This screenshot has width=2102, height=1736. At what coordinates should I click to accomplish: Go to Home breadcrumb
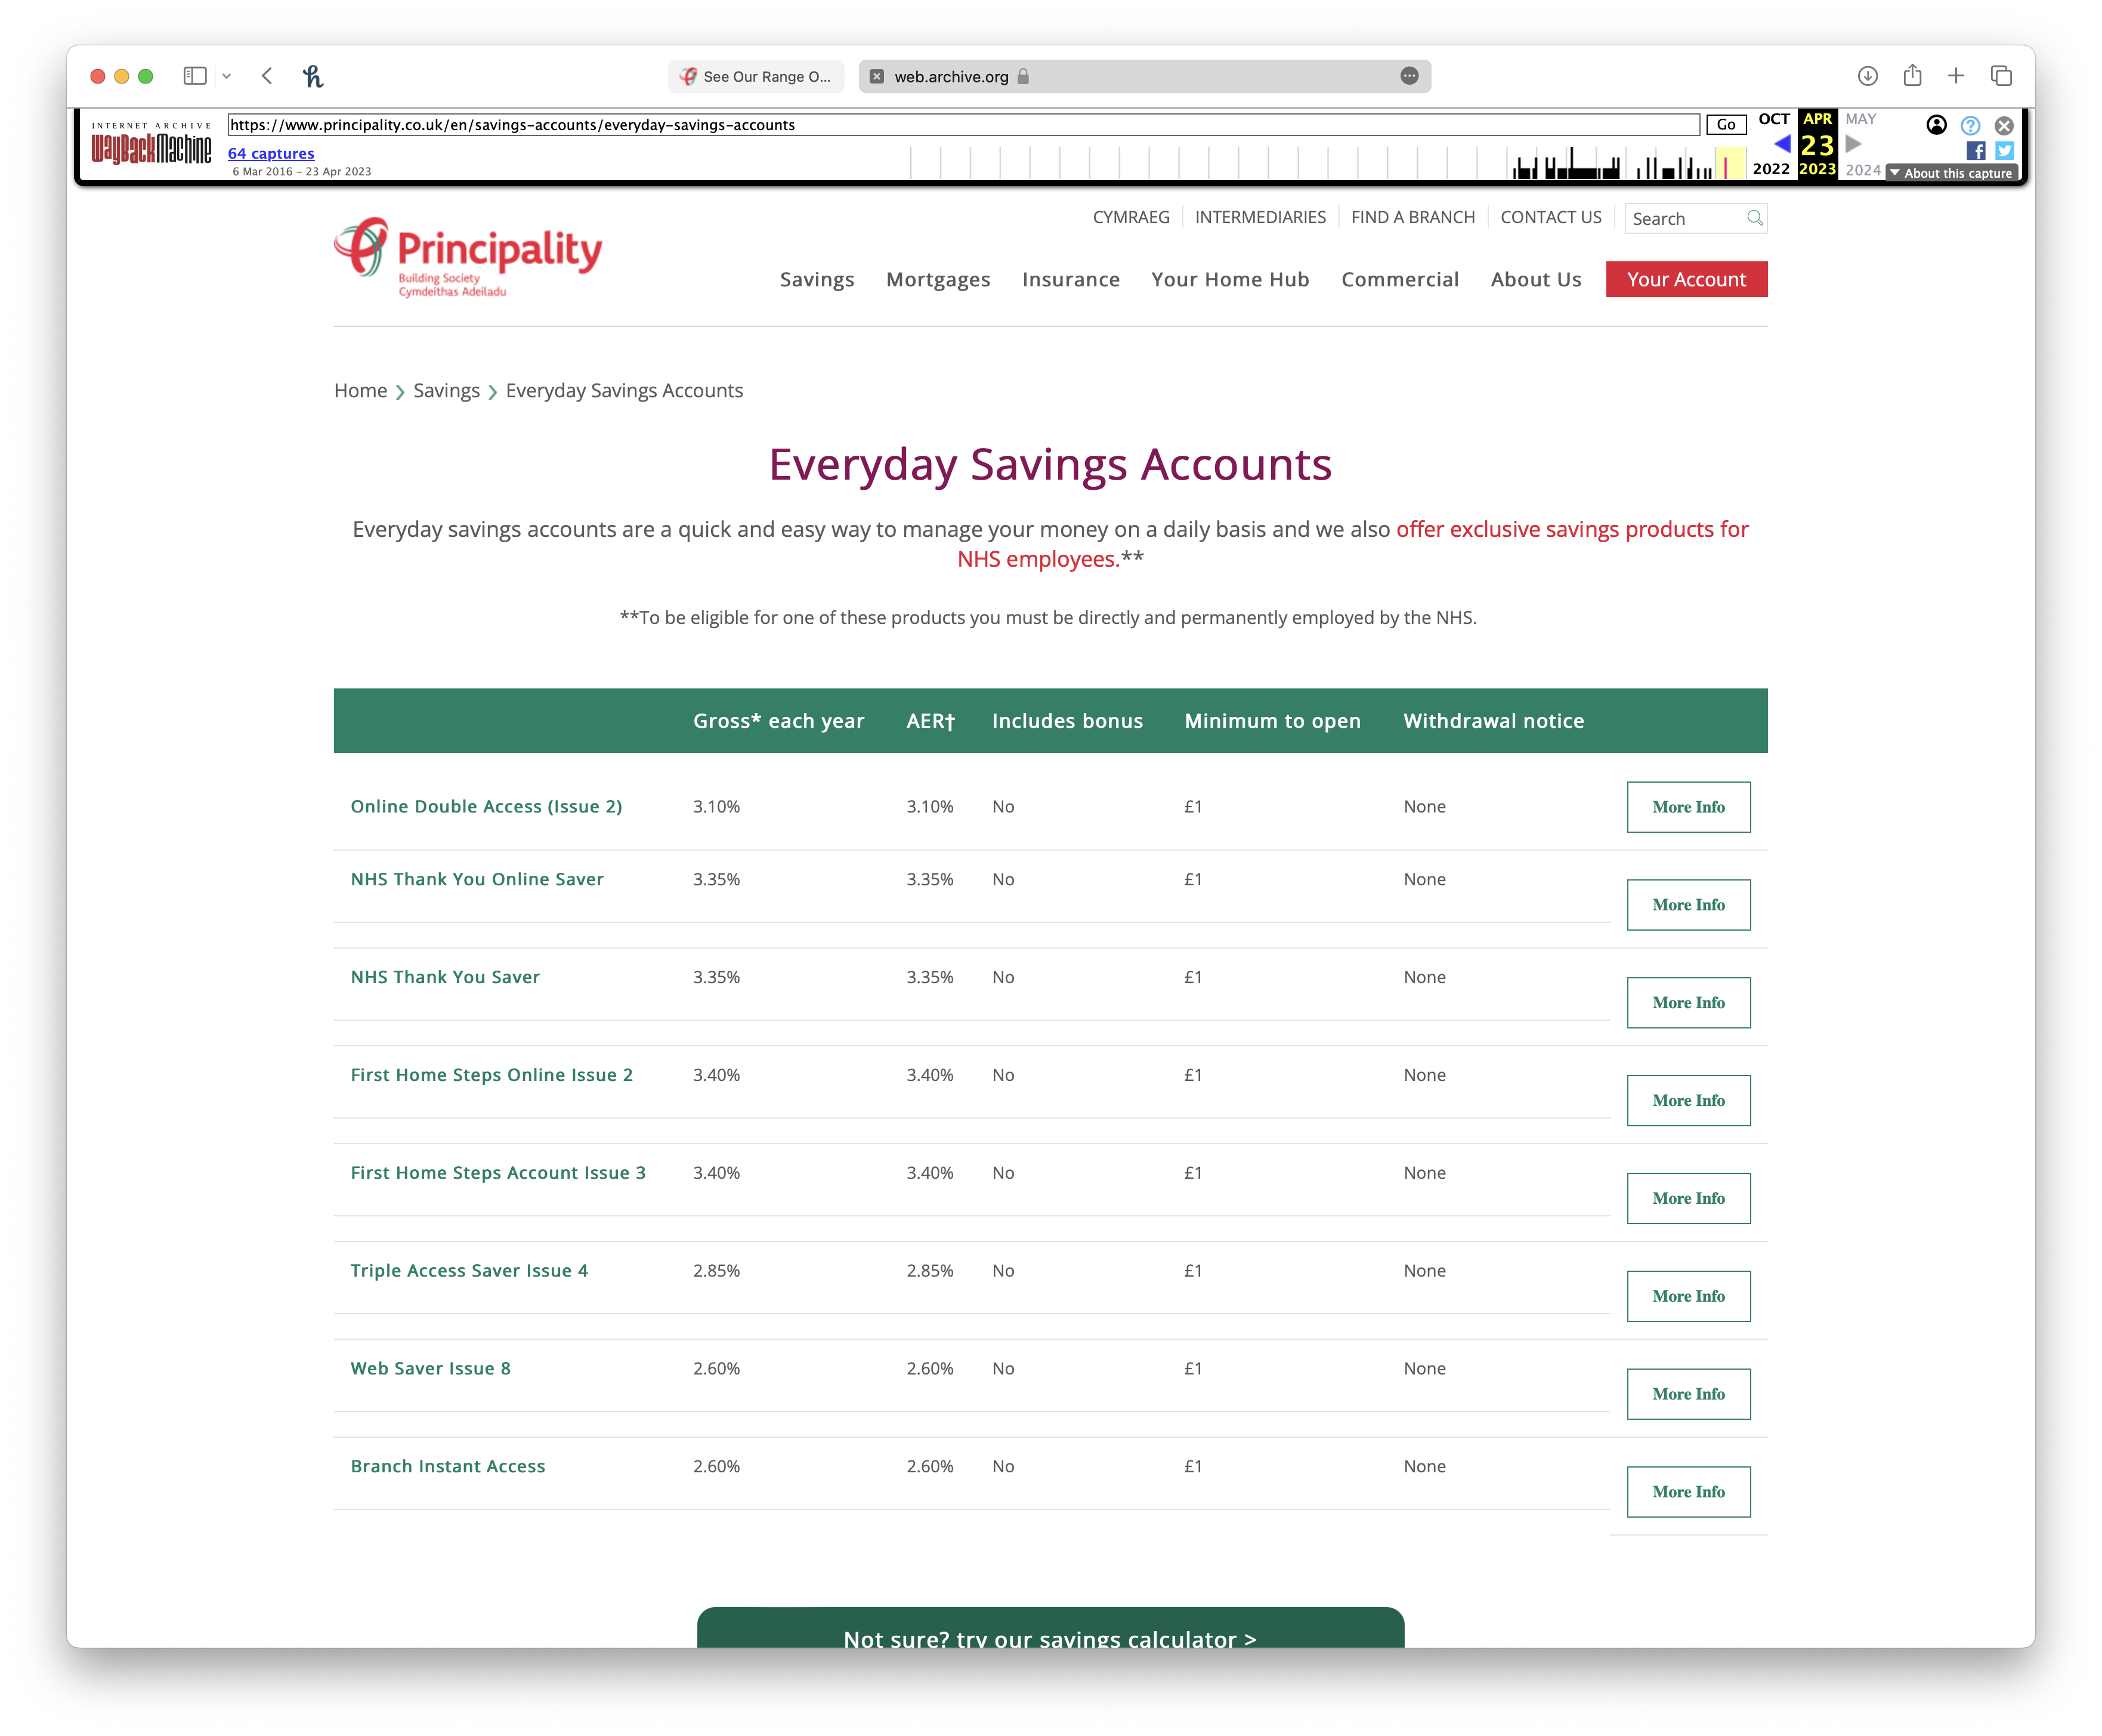point(360,391)
